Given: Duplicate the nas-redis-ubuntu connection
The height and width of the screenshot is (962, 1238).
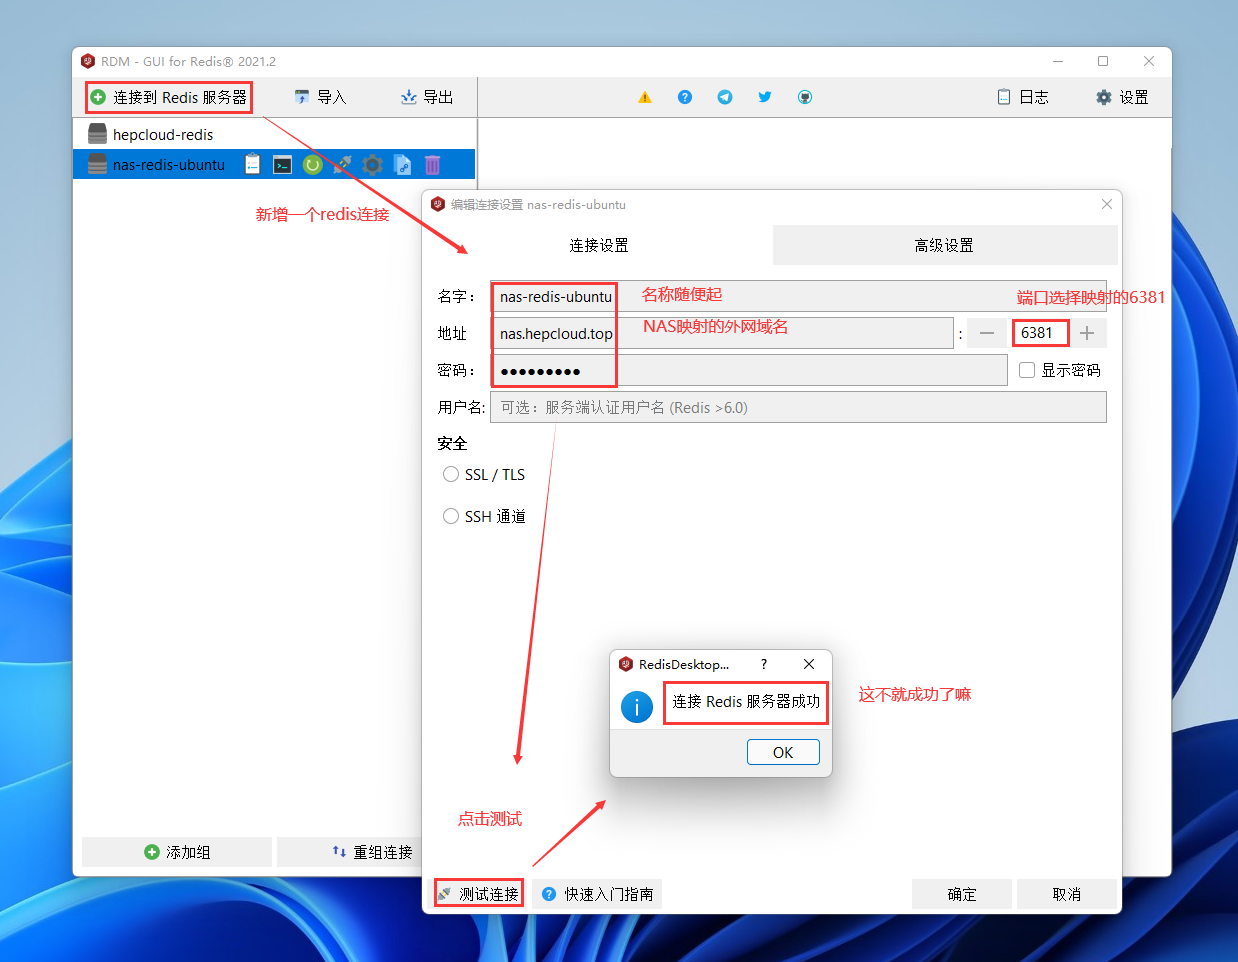Looking at the screenshot, I should point(402,165).
